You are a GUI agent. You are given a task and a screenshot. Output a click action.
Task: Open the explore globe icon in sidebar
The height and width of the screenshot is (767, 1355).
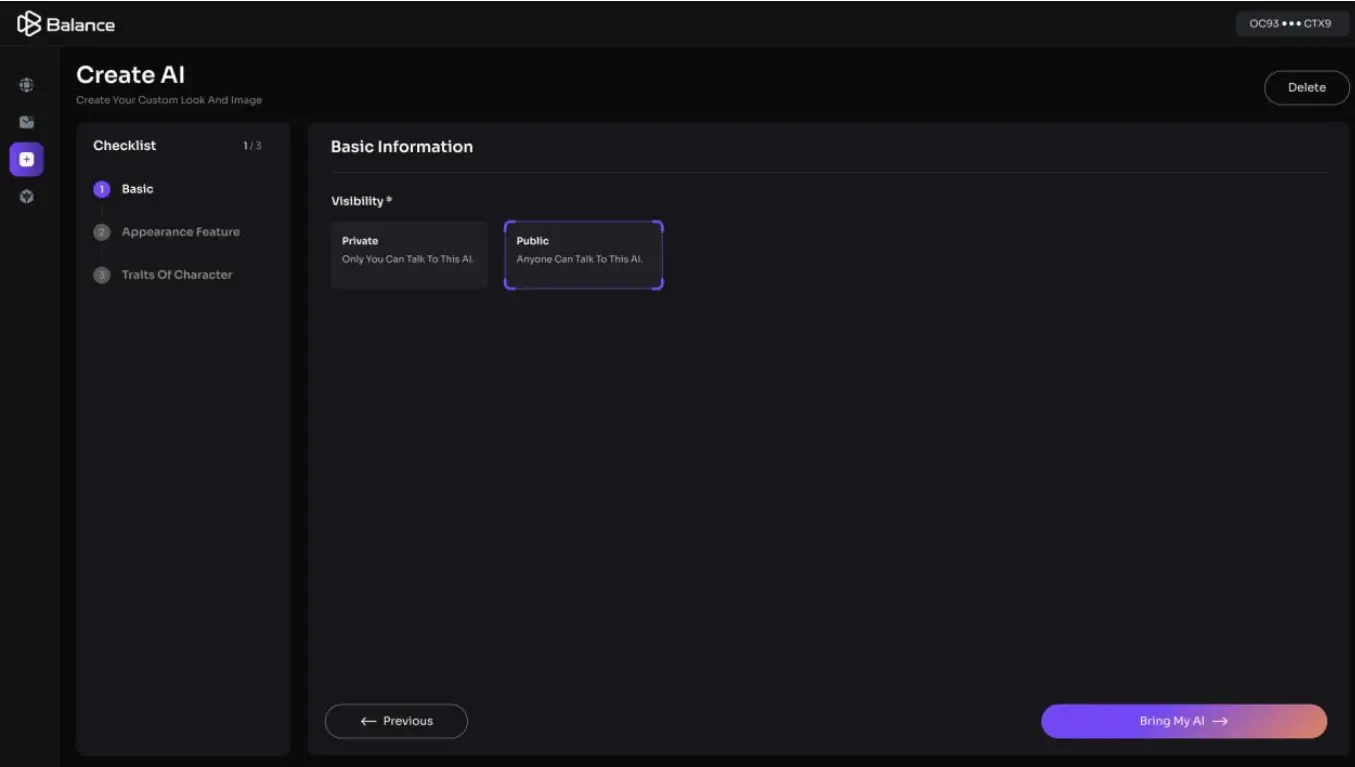26,84
